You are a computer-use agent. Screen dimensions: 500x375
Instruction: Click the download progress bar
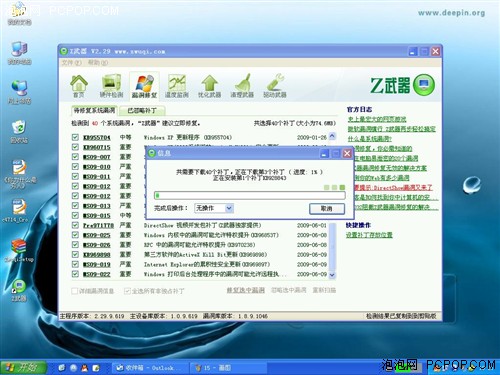[x=249, y=195]
